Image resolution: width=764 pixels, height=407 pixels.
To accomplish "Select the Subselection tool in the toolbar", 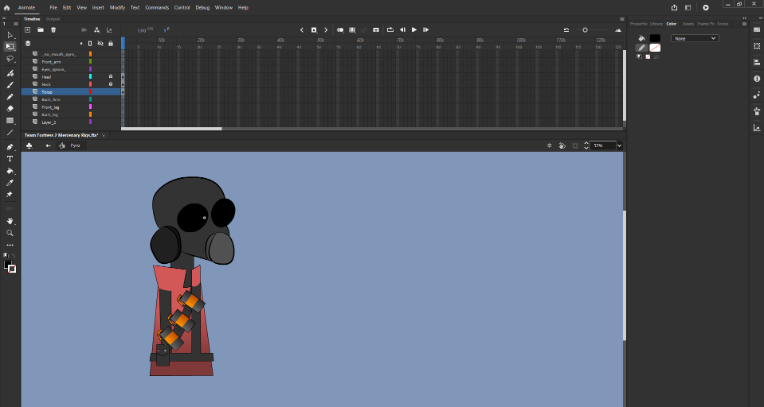I will [10, 35].
